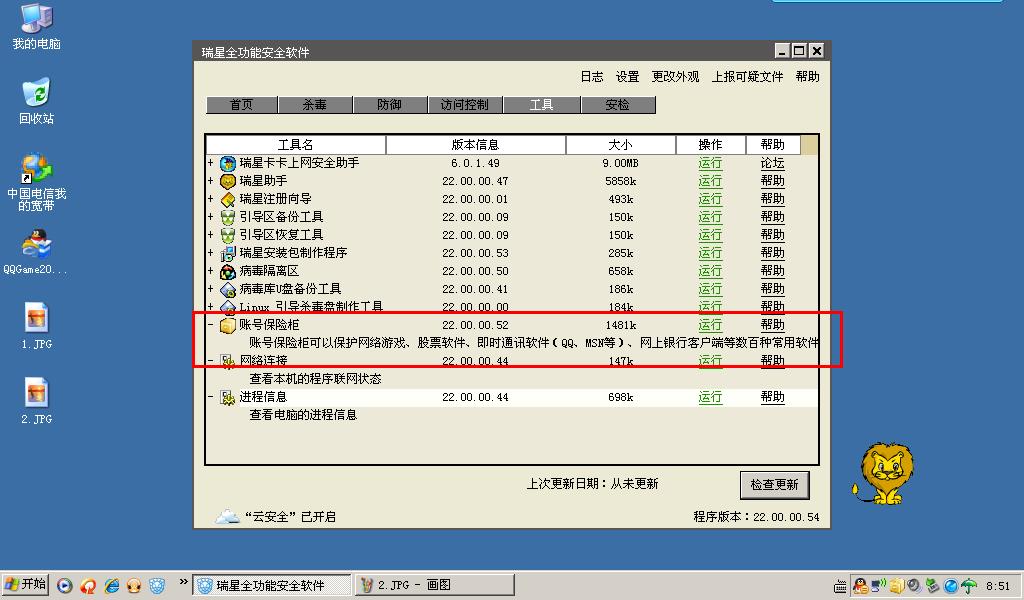Select the 工具 tab

pos(541,104)
